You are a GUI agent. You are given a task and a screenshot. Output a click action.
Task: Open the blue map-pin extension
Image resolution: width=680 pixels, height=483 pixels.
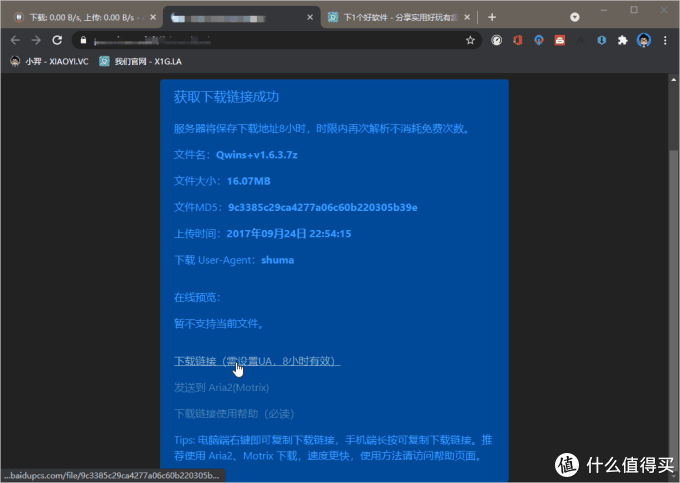539,40
